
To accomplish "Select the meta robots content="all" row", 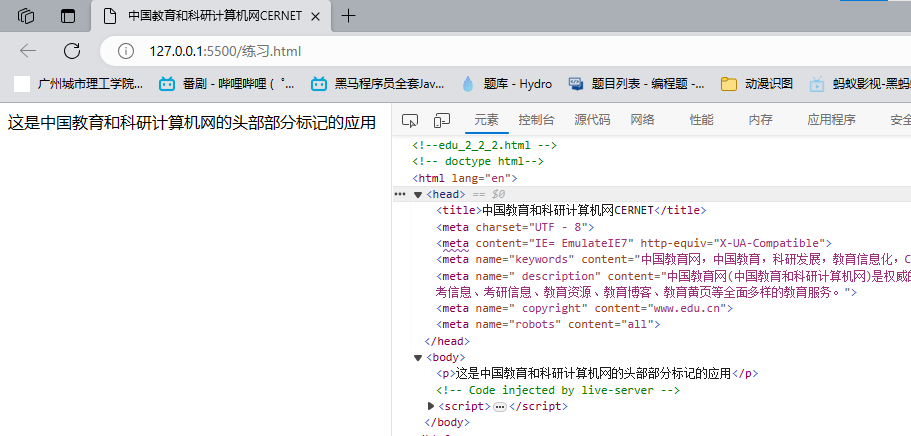I will click(x=548, y=324).
